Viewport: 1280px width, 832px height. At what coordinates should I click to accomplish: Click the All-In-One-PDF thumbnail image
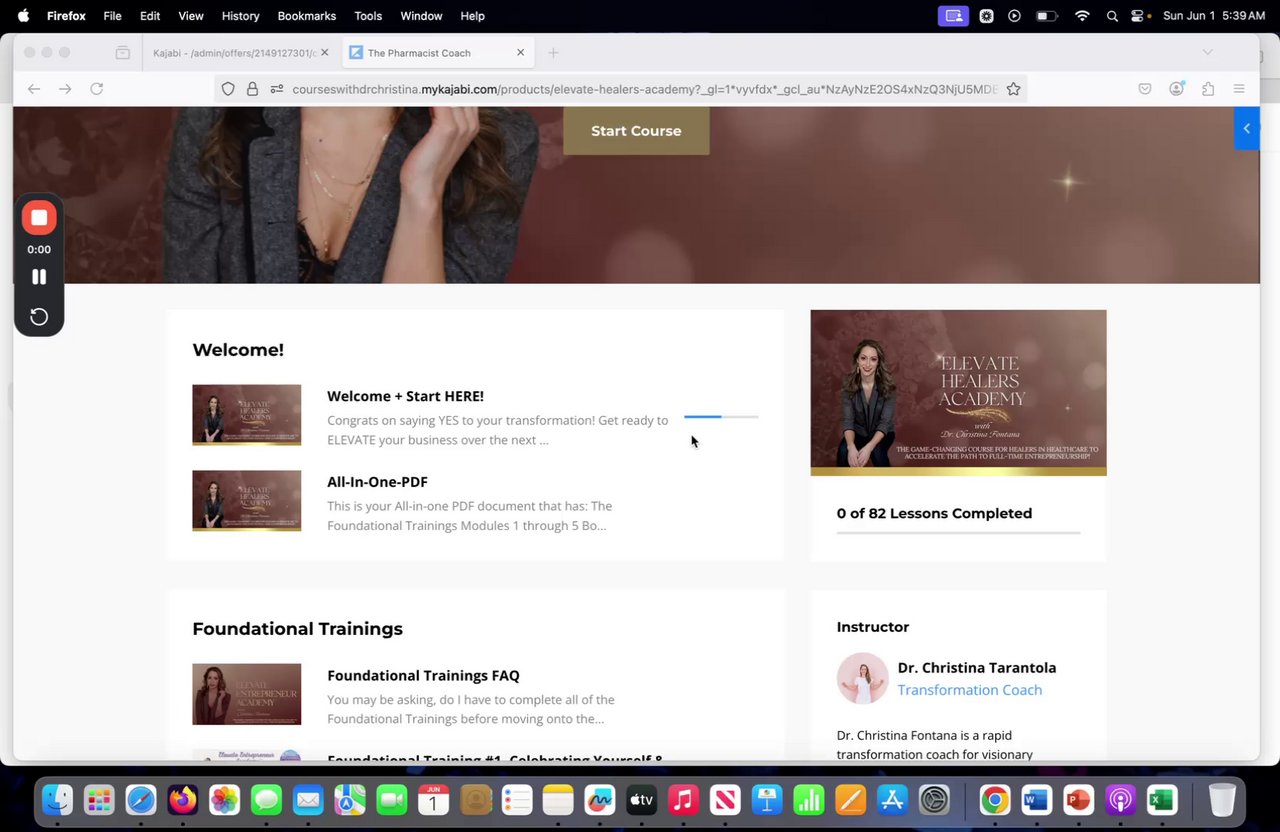(247, 501)
